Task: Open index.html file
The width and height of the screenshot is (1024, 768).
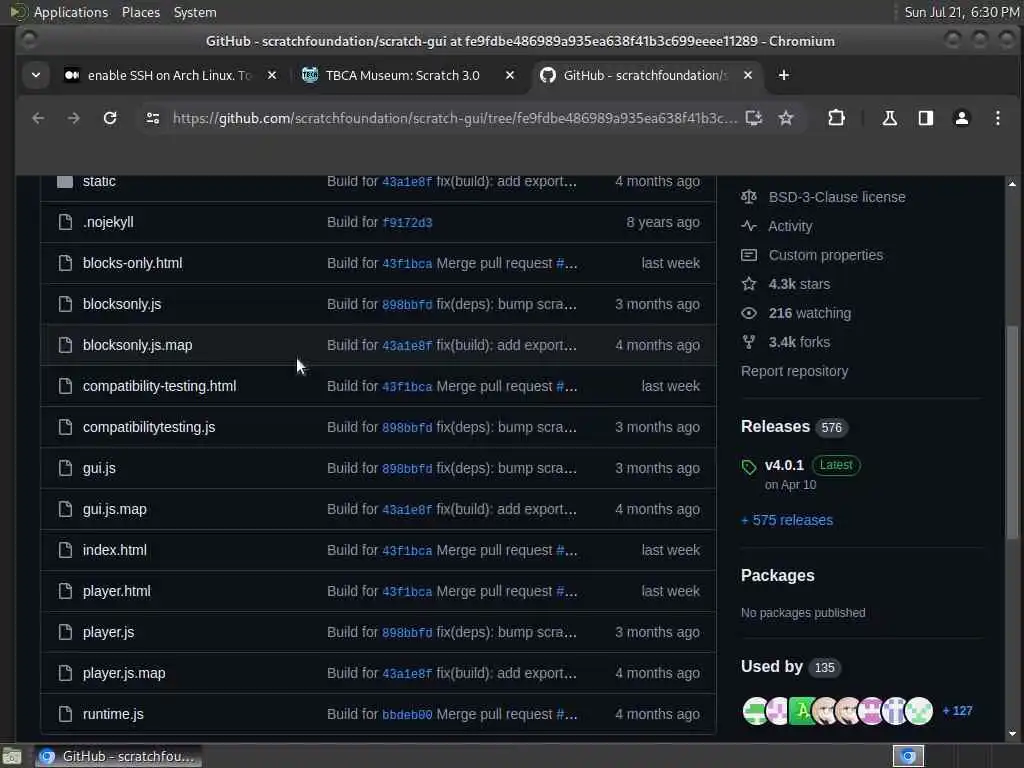Action: click(x=115, y=551)
